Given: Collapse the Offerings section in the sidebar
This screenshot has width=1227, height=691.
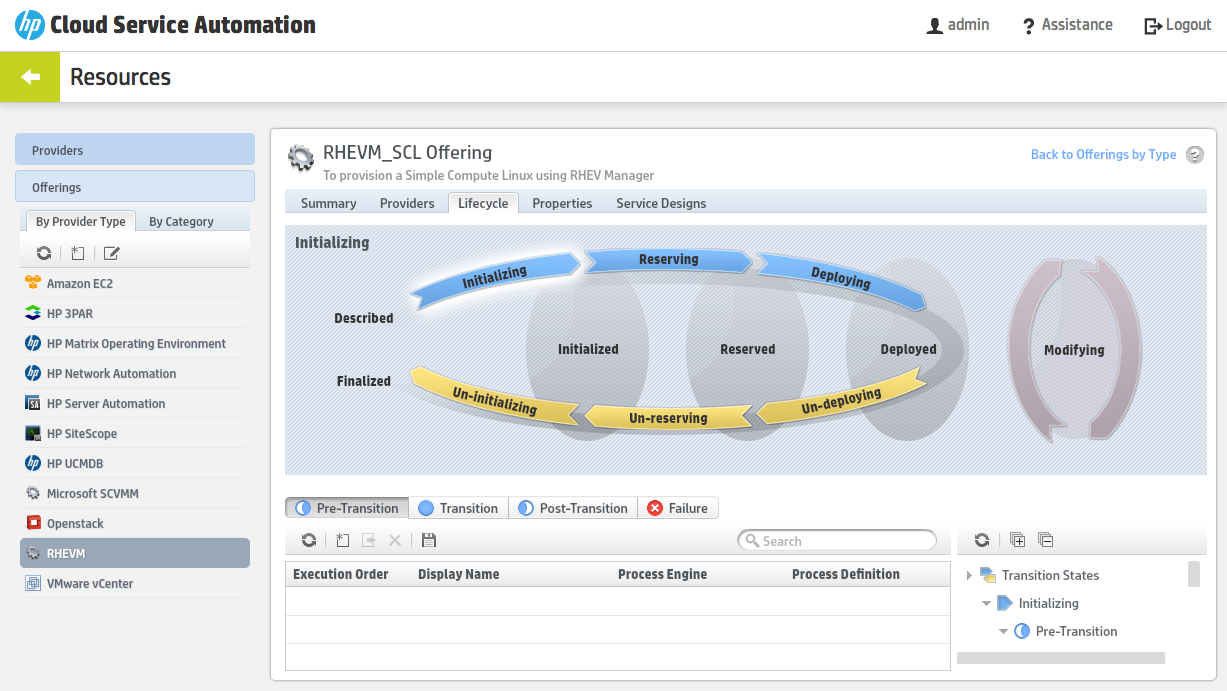Looking at the screenshot, I should (135, 187).
